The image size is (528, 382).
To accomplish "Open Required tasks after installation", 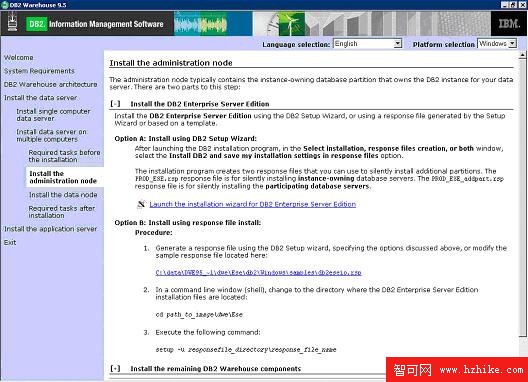I will pos(62,212).
